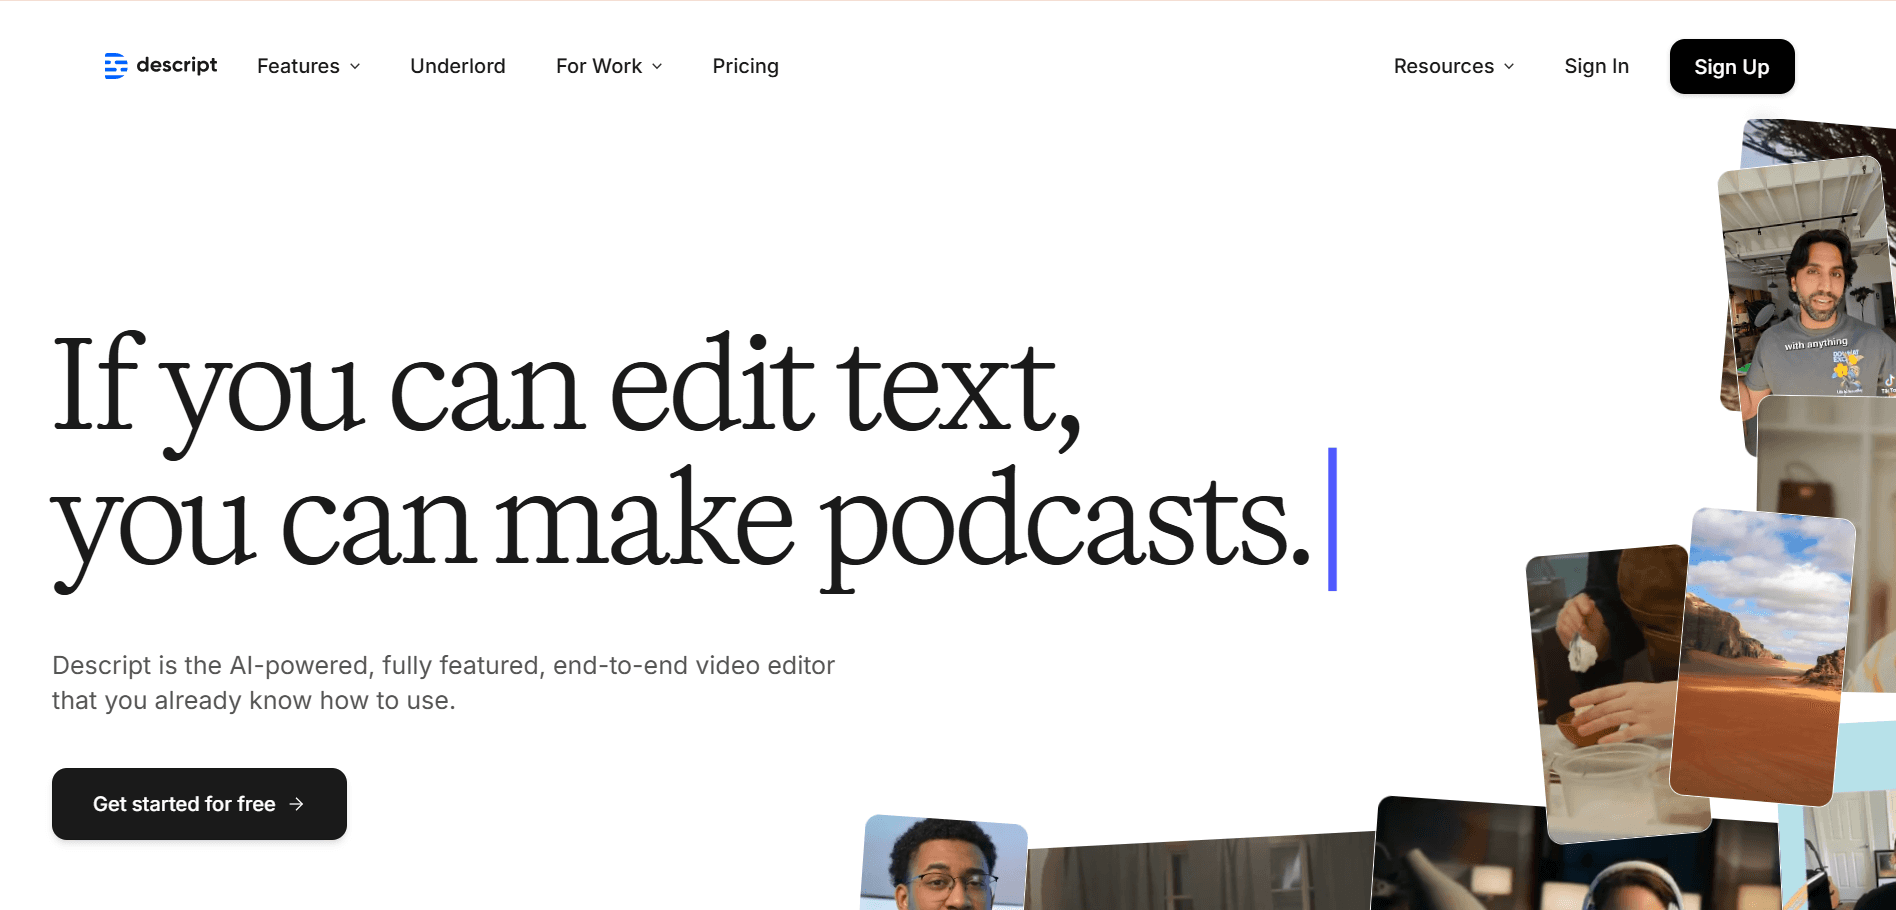Screen dimensions: 1896x910
Task: Click Get started for free button
Action: point(199,804)
